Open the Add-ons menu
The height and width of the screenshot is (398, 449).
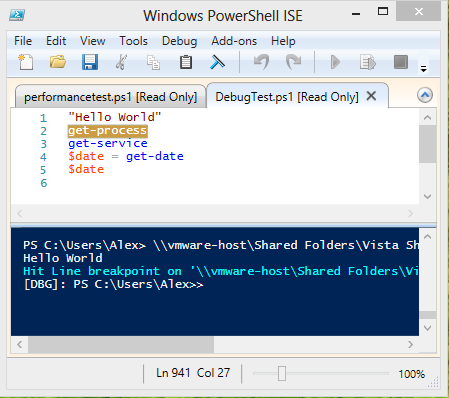point(234,41)
